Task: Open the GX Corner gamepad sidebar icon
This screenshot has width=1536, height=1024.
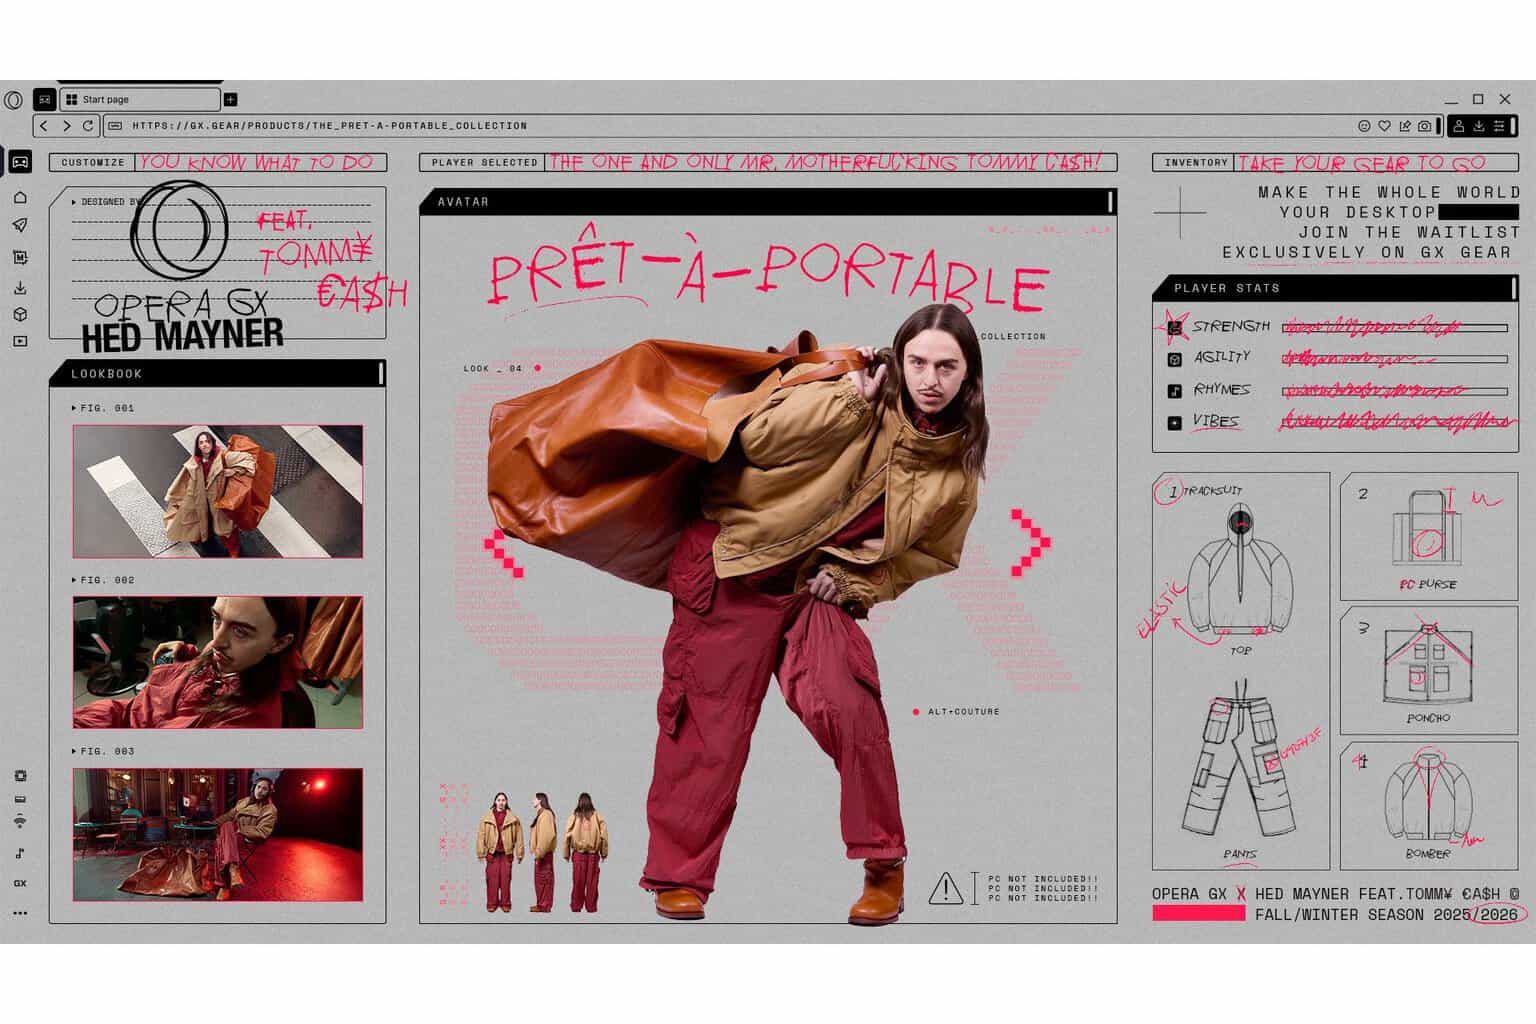Action: (20, 162)
